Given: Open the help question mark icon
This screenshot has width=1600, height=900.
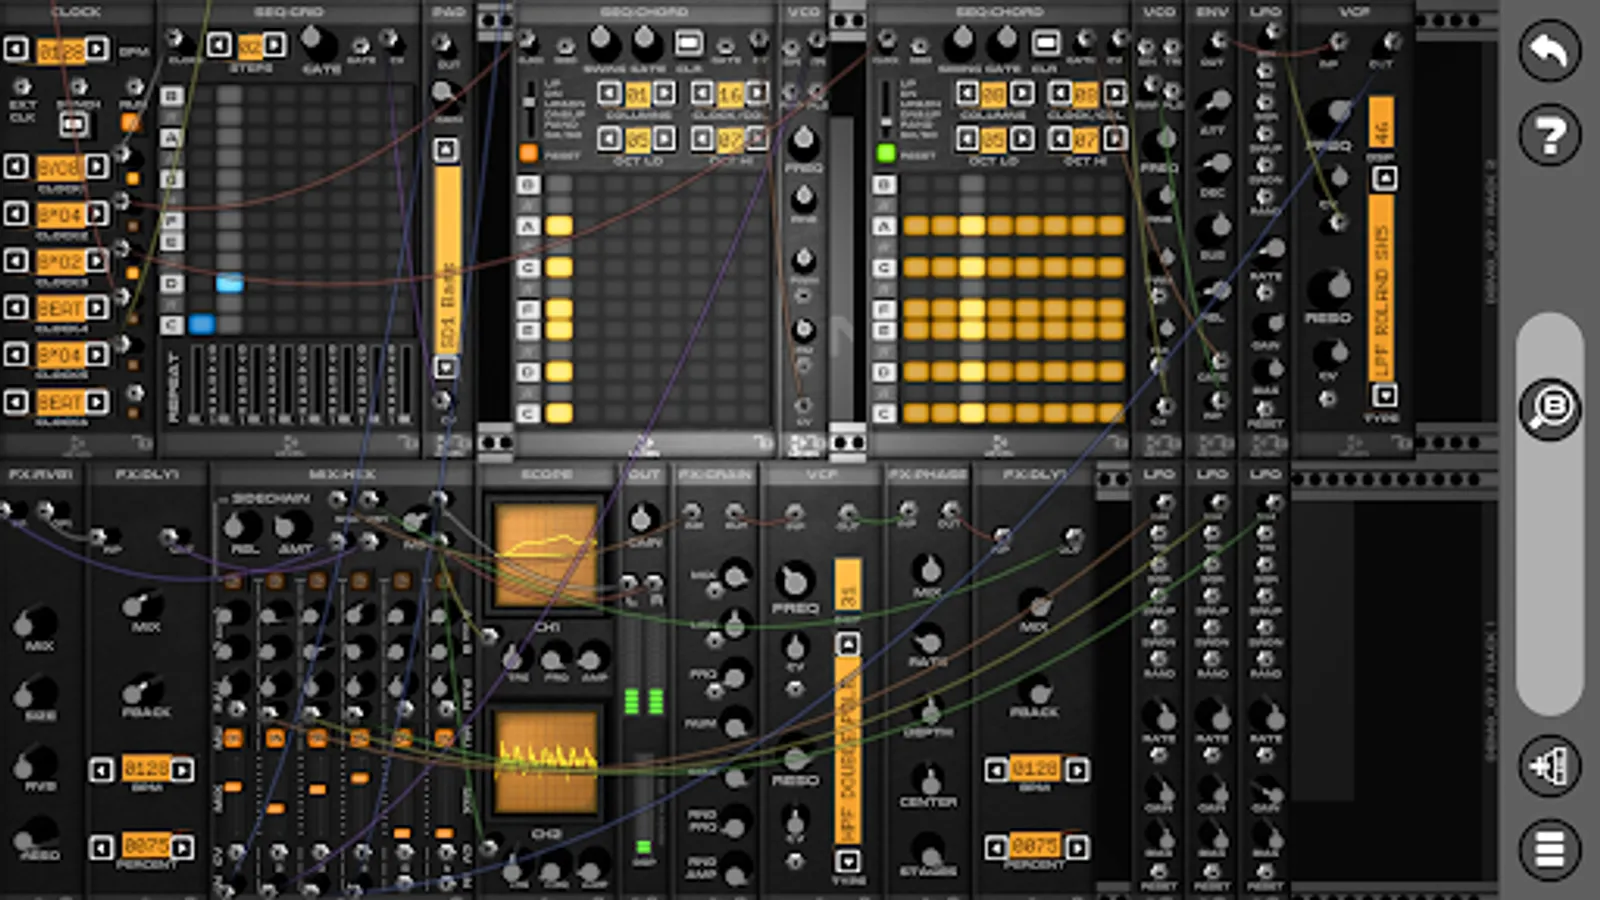Looking at the screenshot, I should pos(1549,134).
